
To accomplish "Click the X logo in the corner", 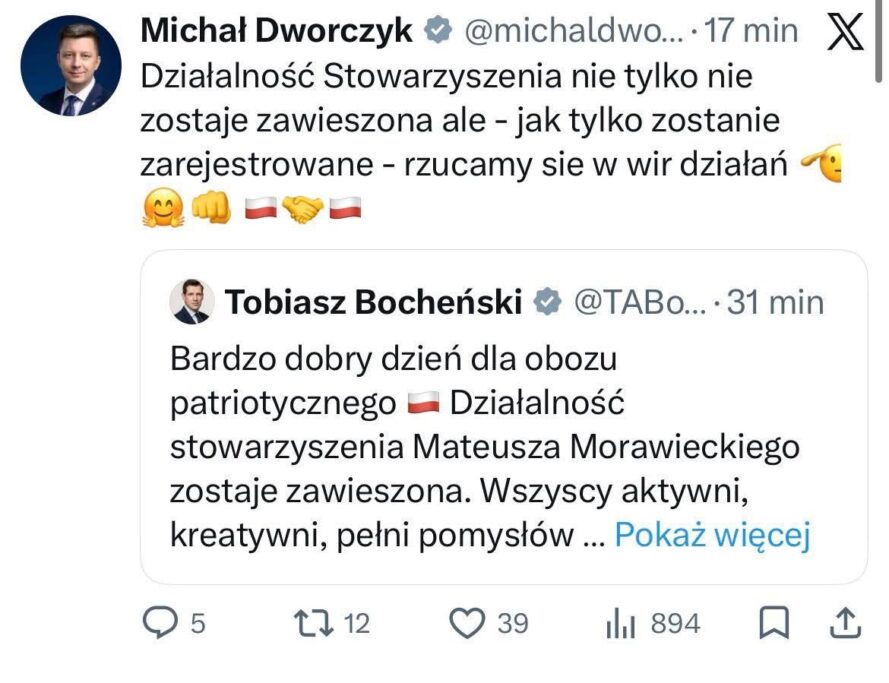I will [848, 33].
